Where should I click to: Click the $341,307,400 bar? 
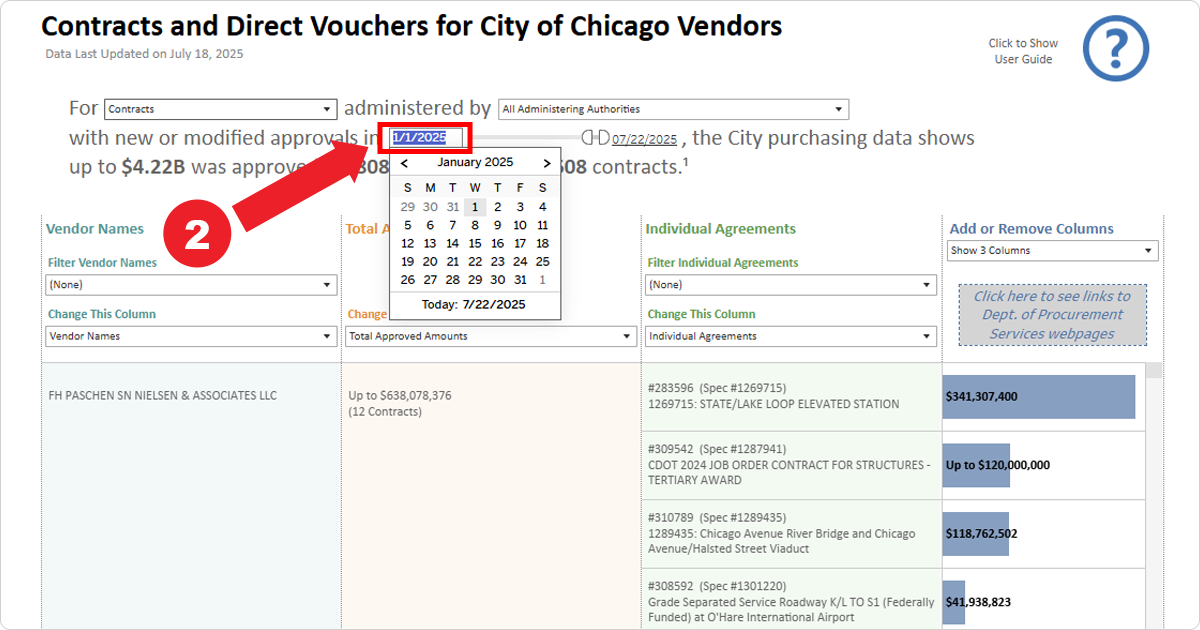coord(1039,396)
